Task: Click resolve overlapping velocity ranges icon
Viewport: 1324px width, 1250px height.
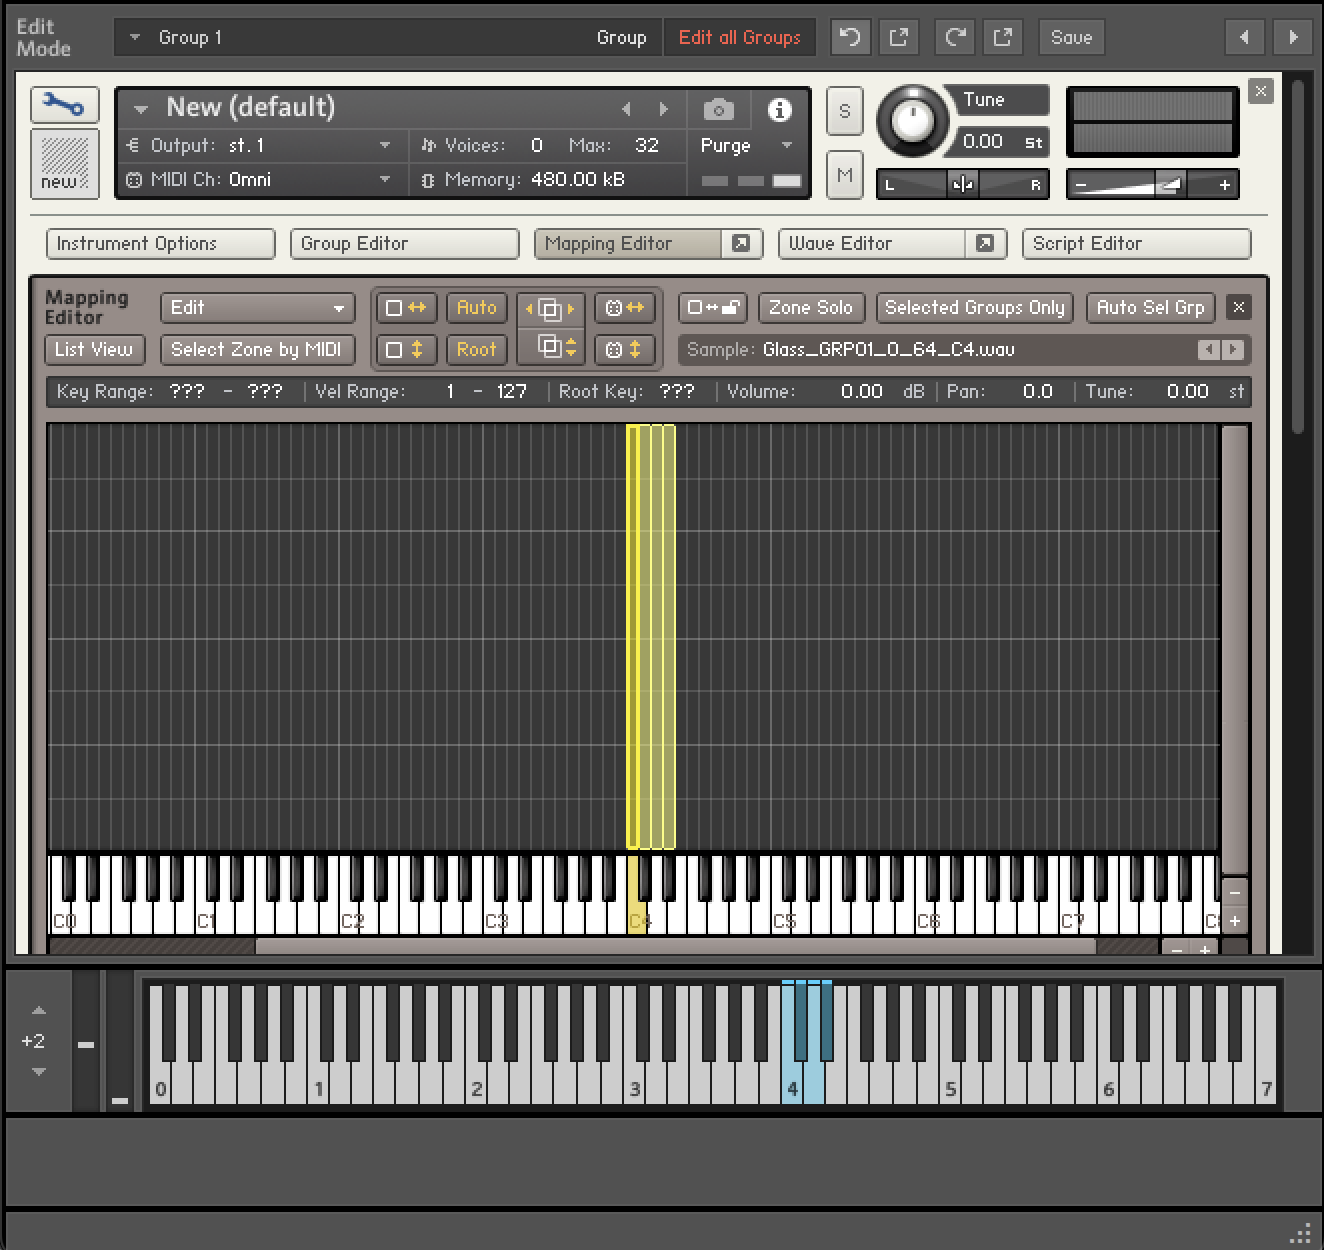Action: click(550, 349)
